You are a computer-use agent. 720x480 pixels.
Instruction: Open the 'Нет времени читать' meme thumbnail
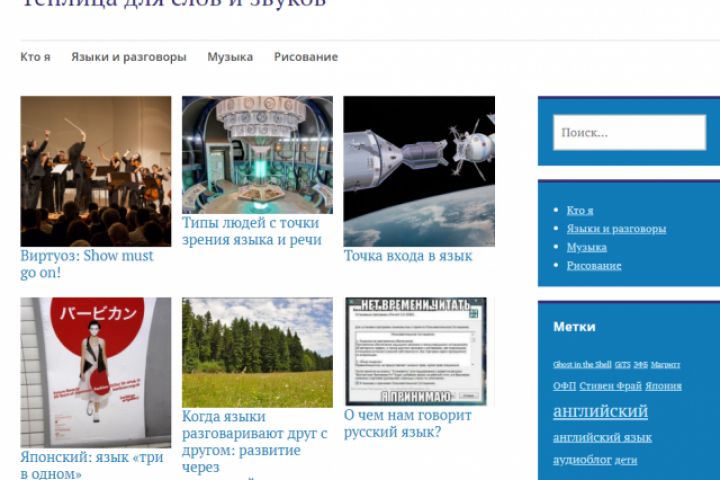pyautogui.click(x=416, y=352)
